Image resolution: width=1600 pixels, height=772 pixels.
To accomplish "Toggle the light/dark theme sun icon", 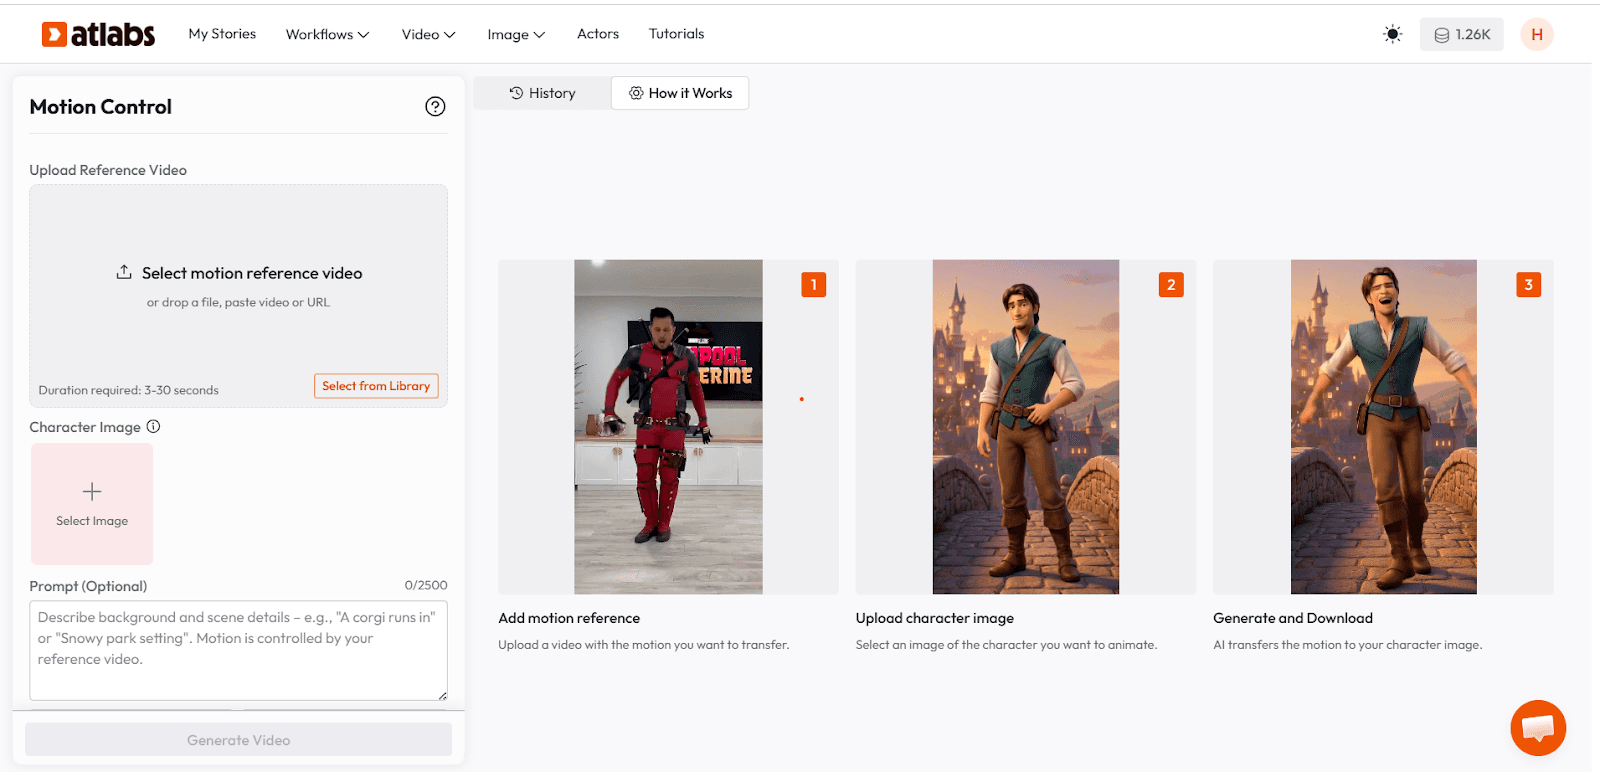I will tap(1392, 34).
